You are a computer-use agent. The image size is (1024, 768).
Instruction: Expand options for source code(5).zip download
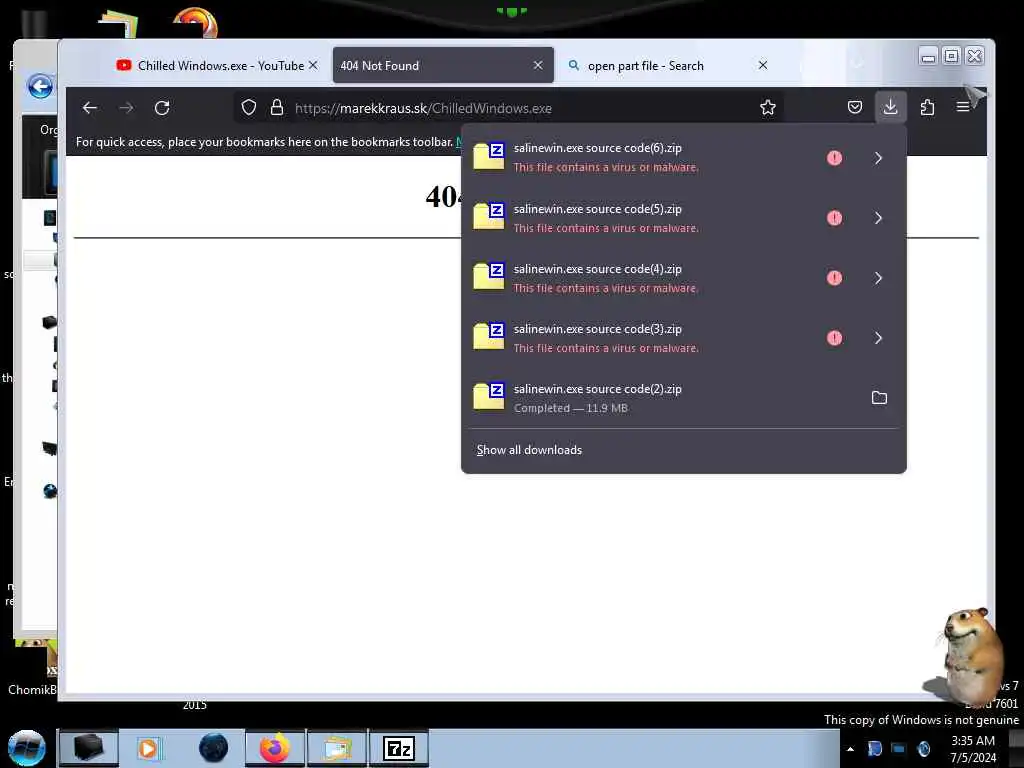[878, 218]
